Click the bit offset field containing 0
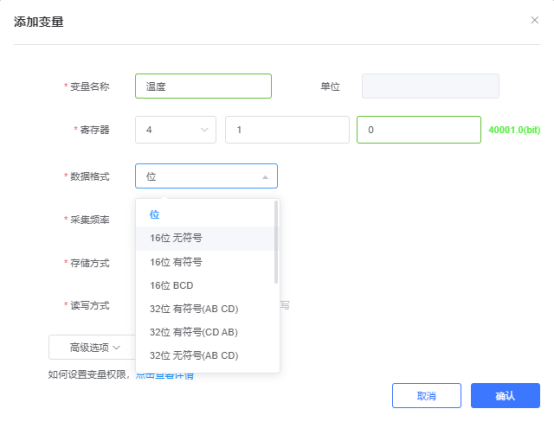 coord(419,130)
